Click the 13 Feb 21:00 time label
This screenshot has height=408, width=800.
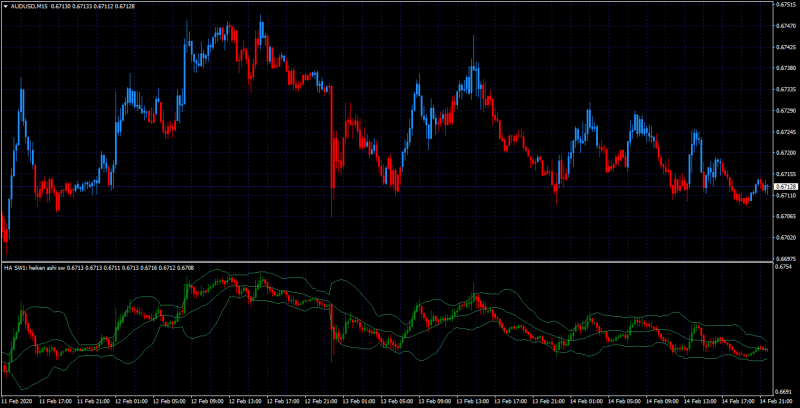[548, 400]
